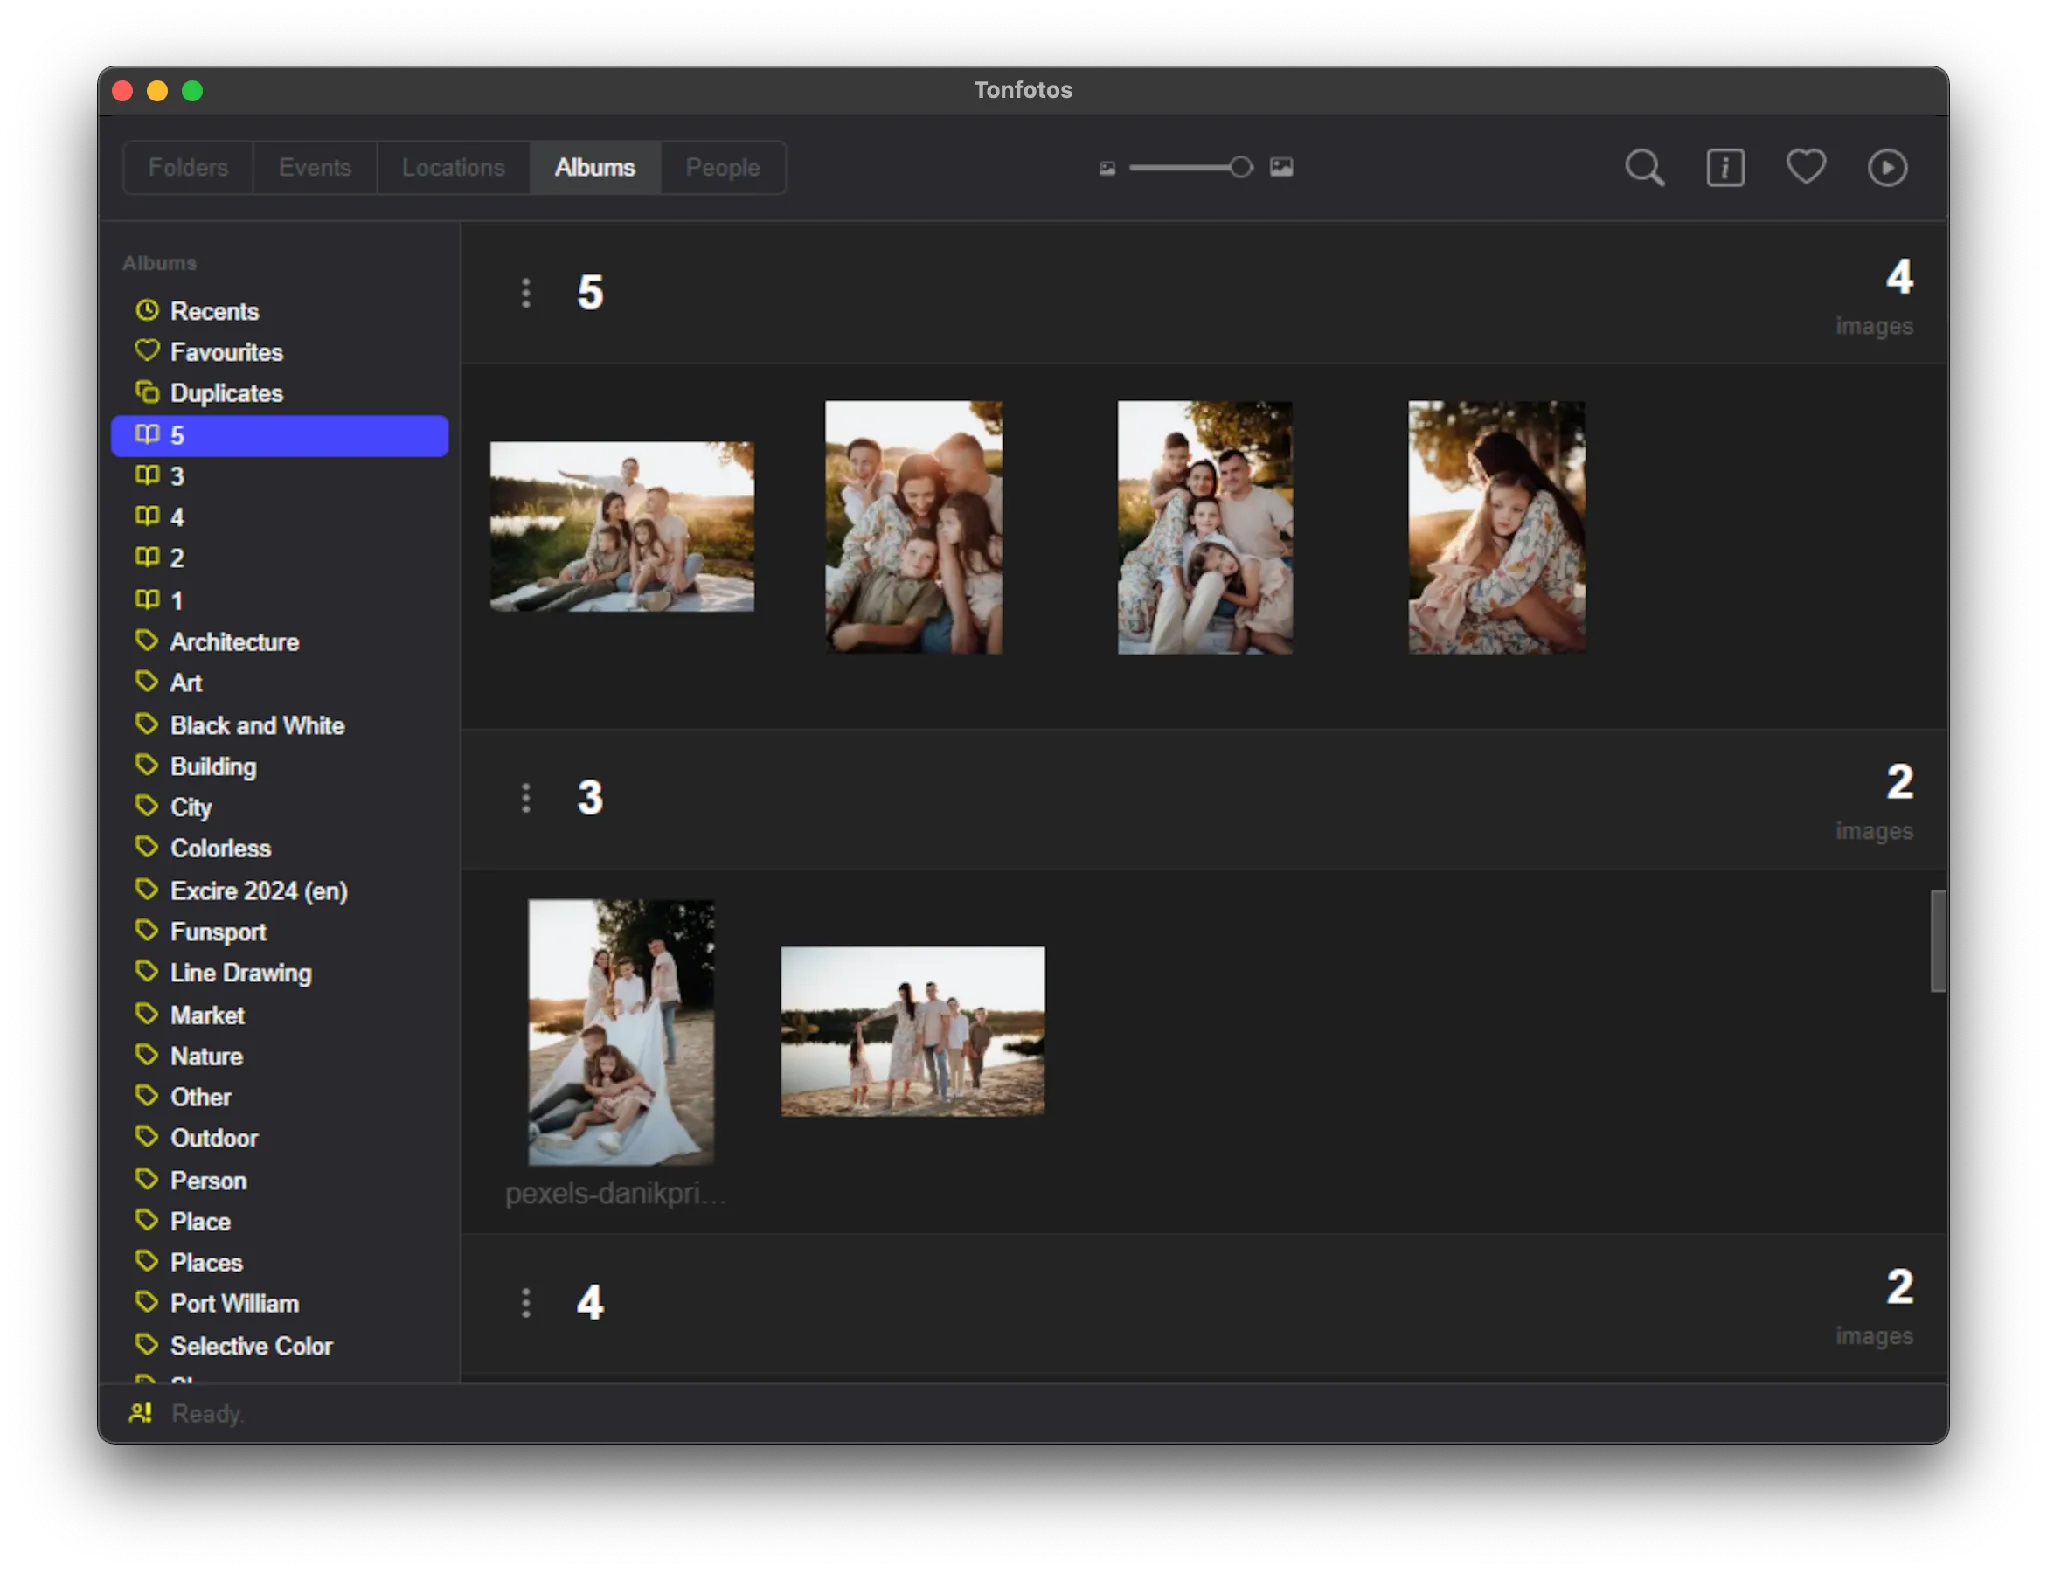Select album 4 in the sidebar
Image resolution: width=2047 pixels, height=1573 pixels.
click(280, 517)
